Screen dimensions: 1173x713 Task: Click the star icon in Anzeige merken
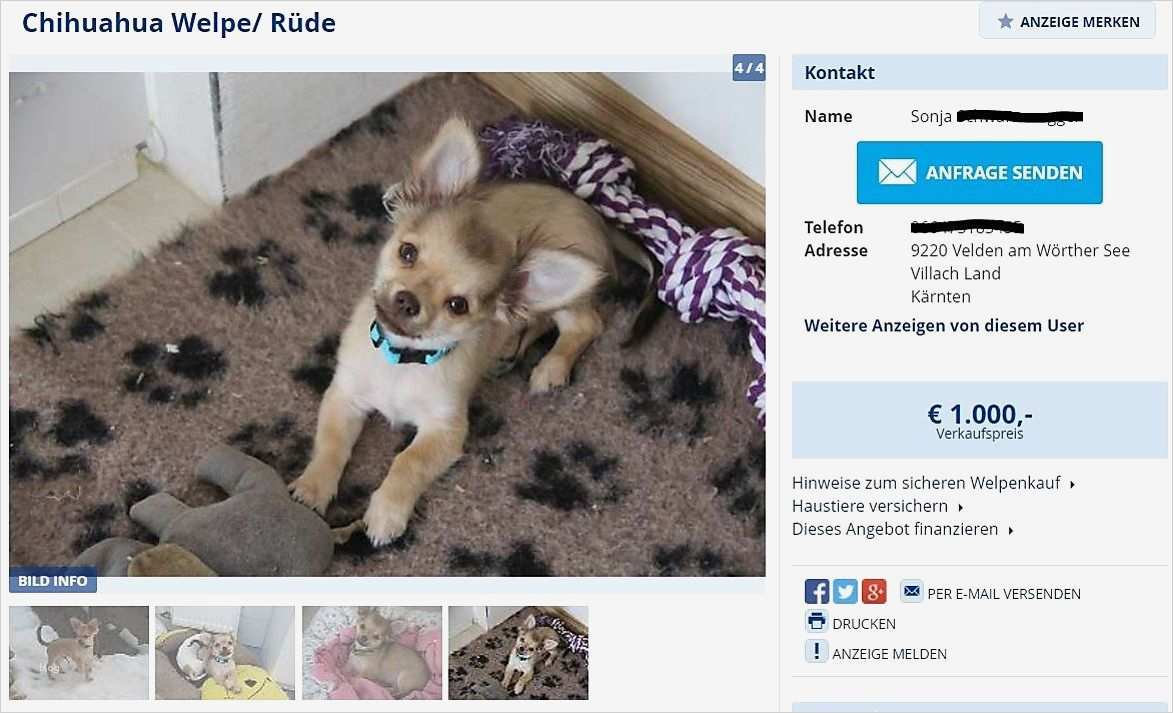pyautogui.click(x=1005, y=21)
